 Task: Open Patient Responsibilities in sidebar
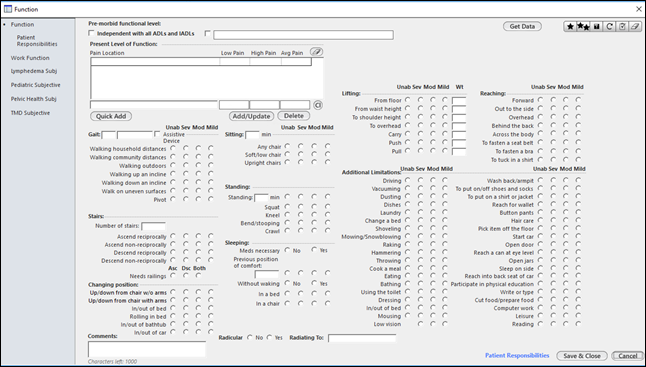pyautogui.click(x=37, y=40)
